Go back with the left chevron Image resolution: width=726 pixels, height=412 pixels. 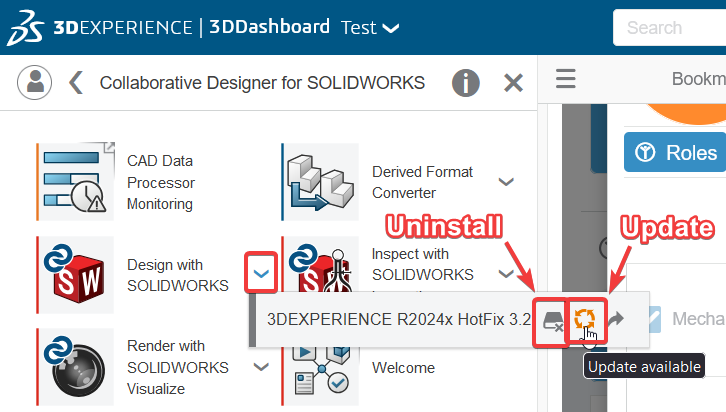(76, 82)
